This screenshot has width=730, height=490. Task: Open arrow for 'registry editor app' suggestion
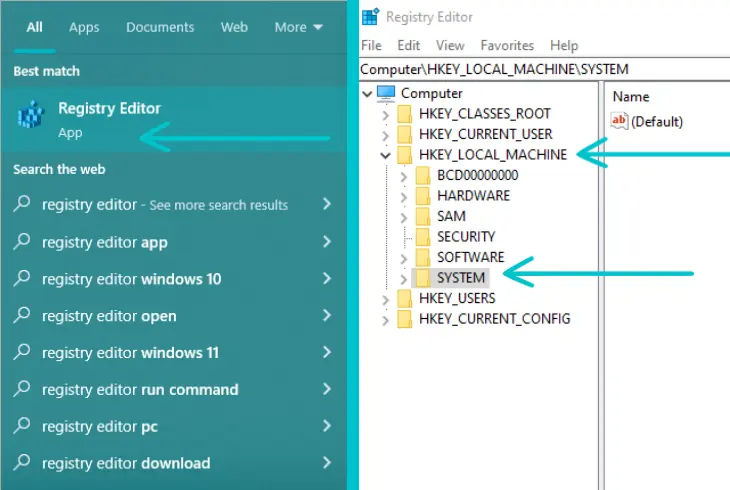click(327, 241)
